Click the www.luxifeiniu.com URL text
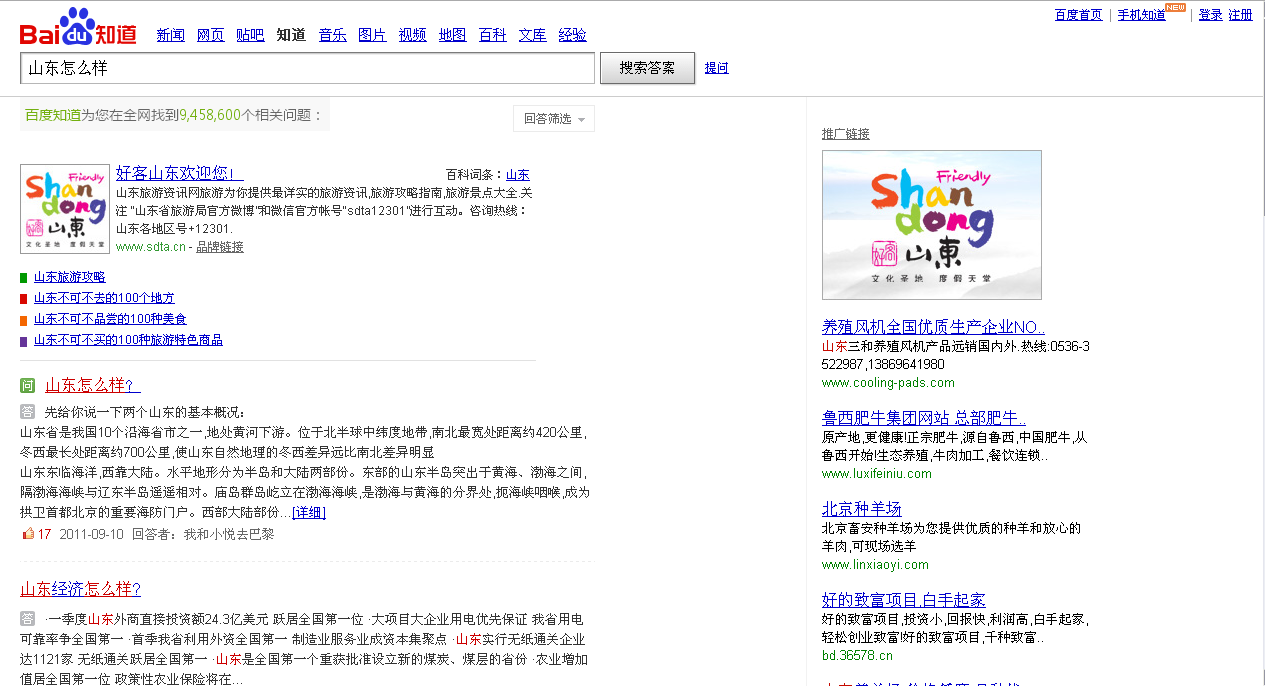This screenshot has width=1265, height=686. (877, 474)
